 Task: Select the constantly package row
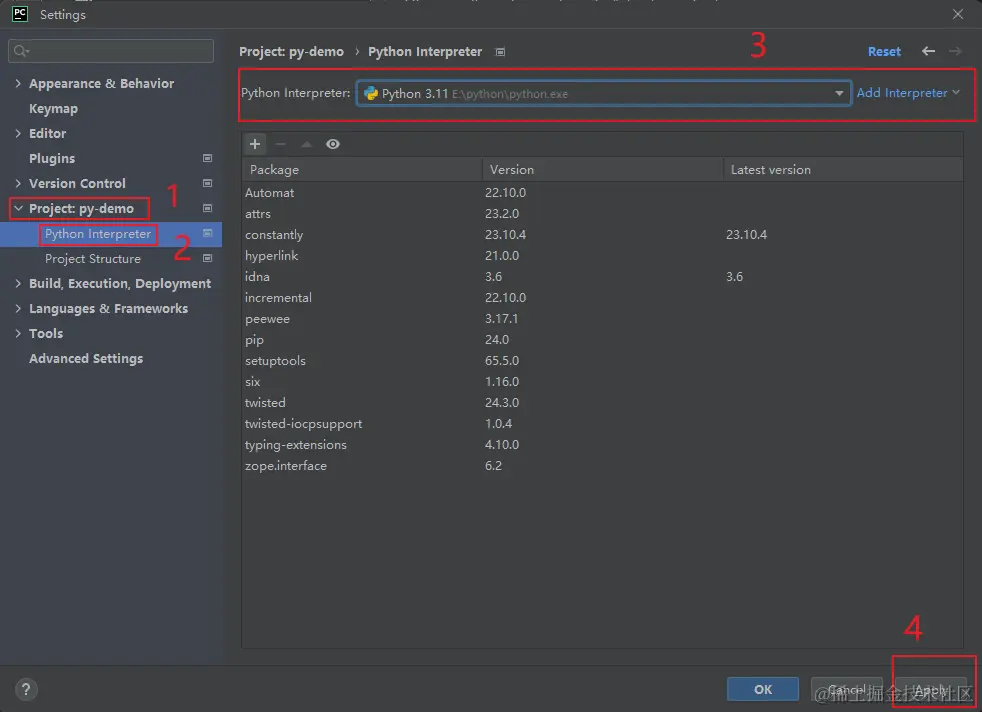tap(602, 235)
